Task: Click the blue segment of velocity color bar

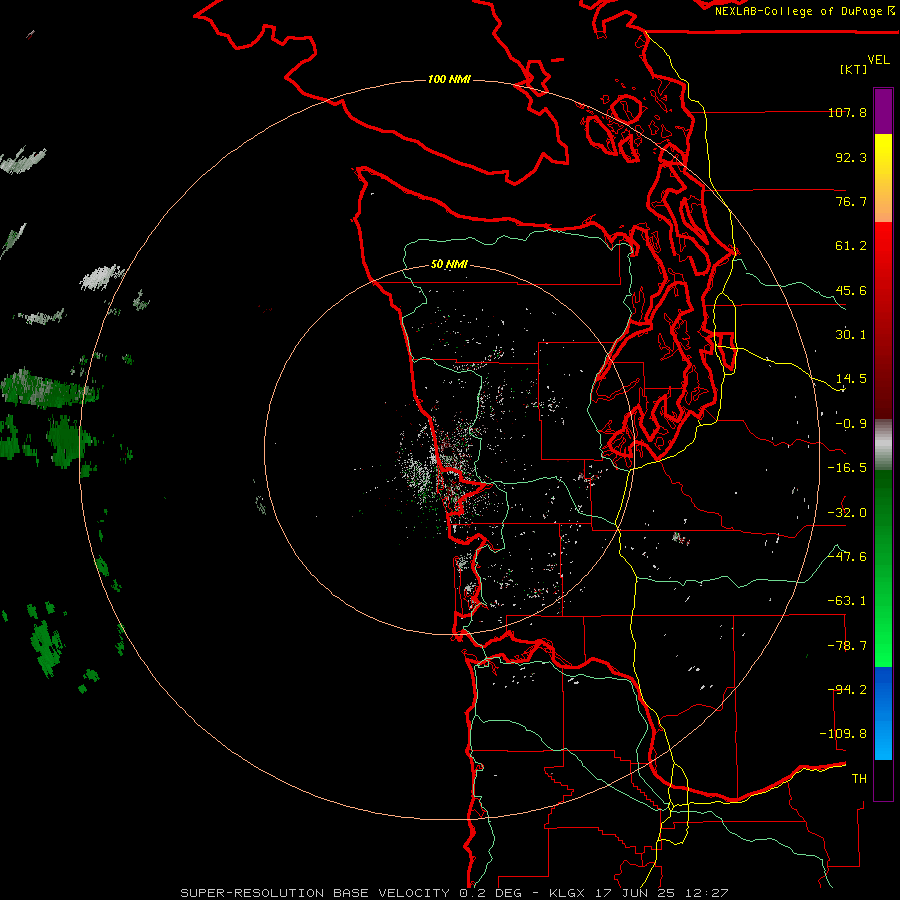Action: pos(883,713)
